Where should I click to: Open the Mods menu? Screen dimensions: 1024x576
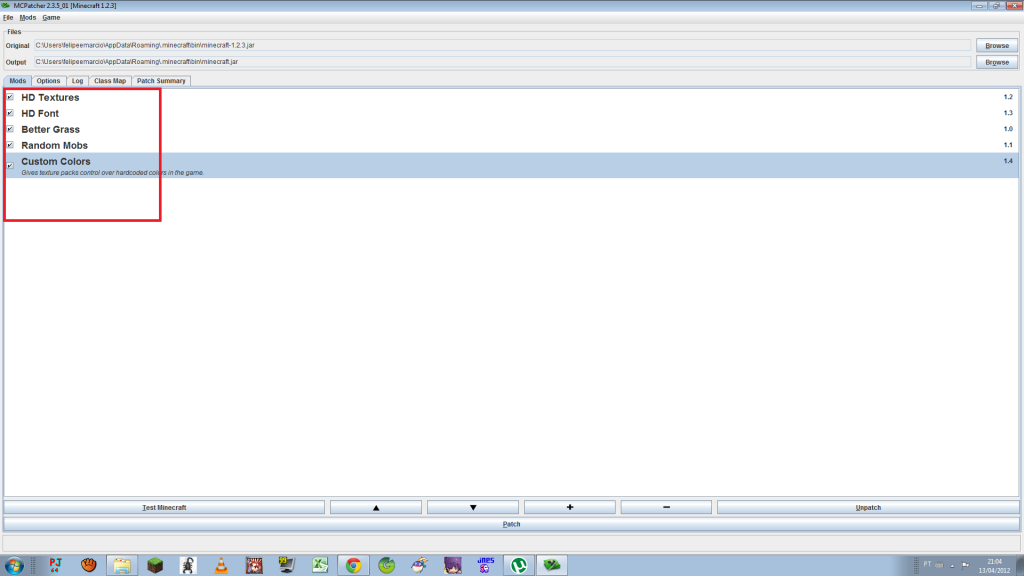pyautogui.click(x=27, y=17)
